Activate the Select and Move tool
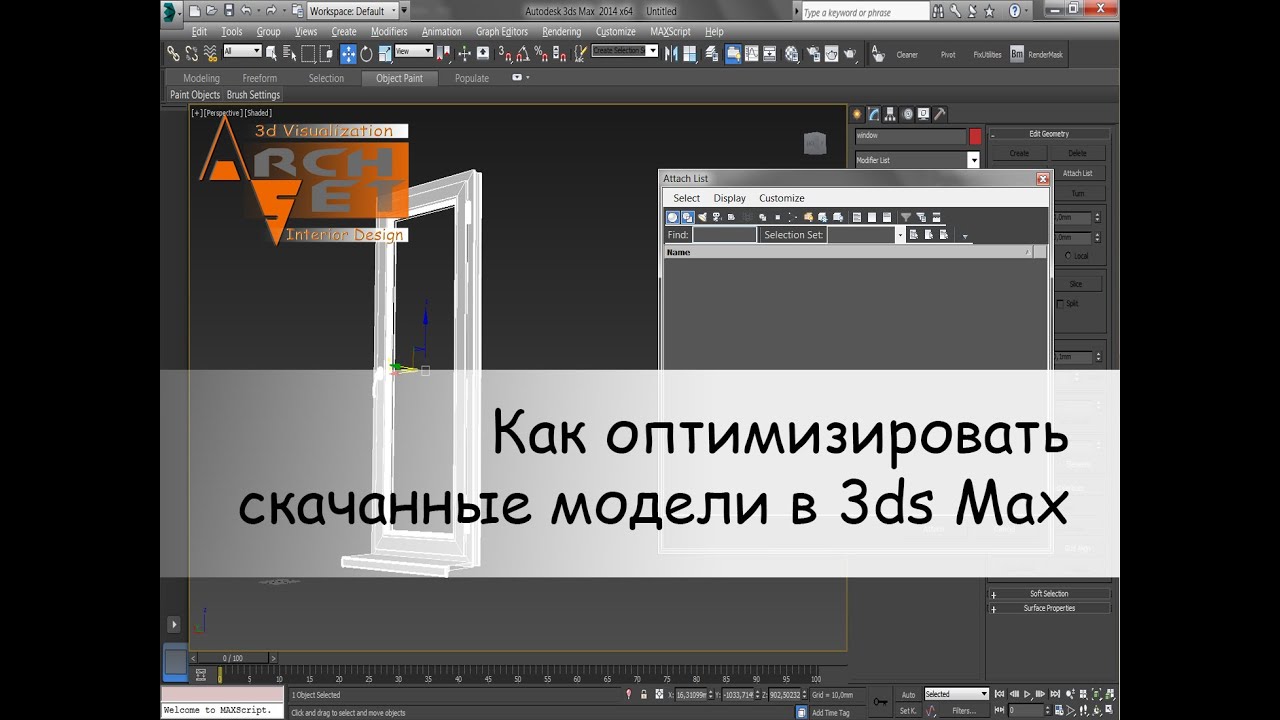 pos(348,53)
